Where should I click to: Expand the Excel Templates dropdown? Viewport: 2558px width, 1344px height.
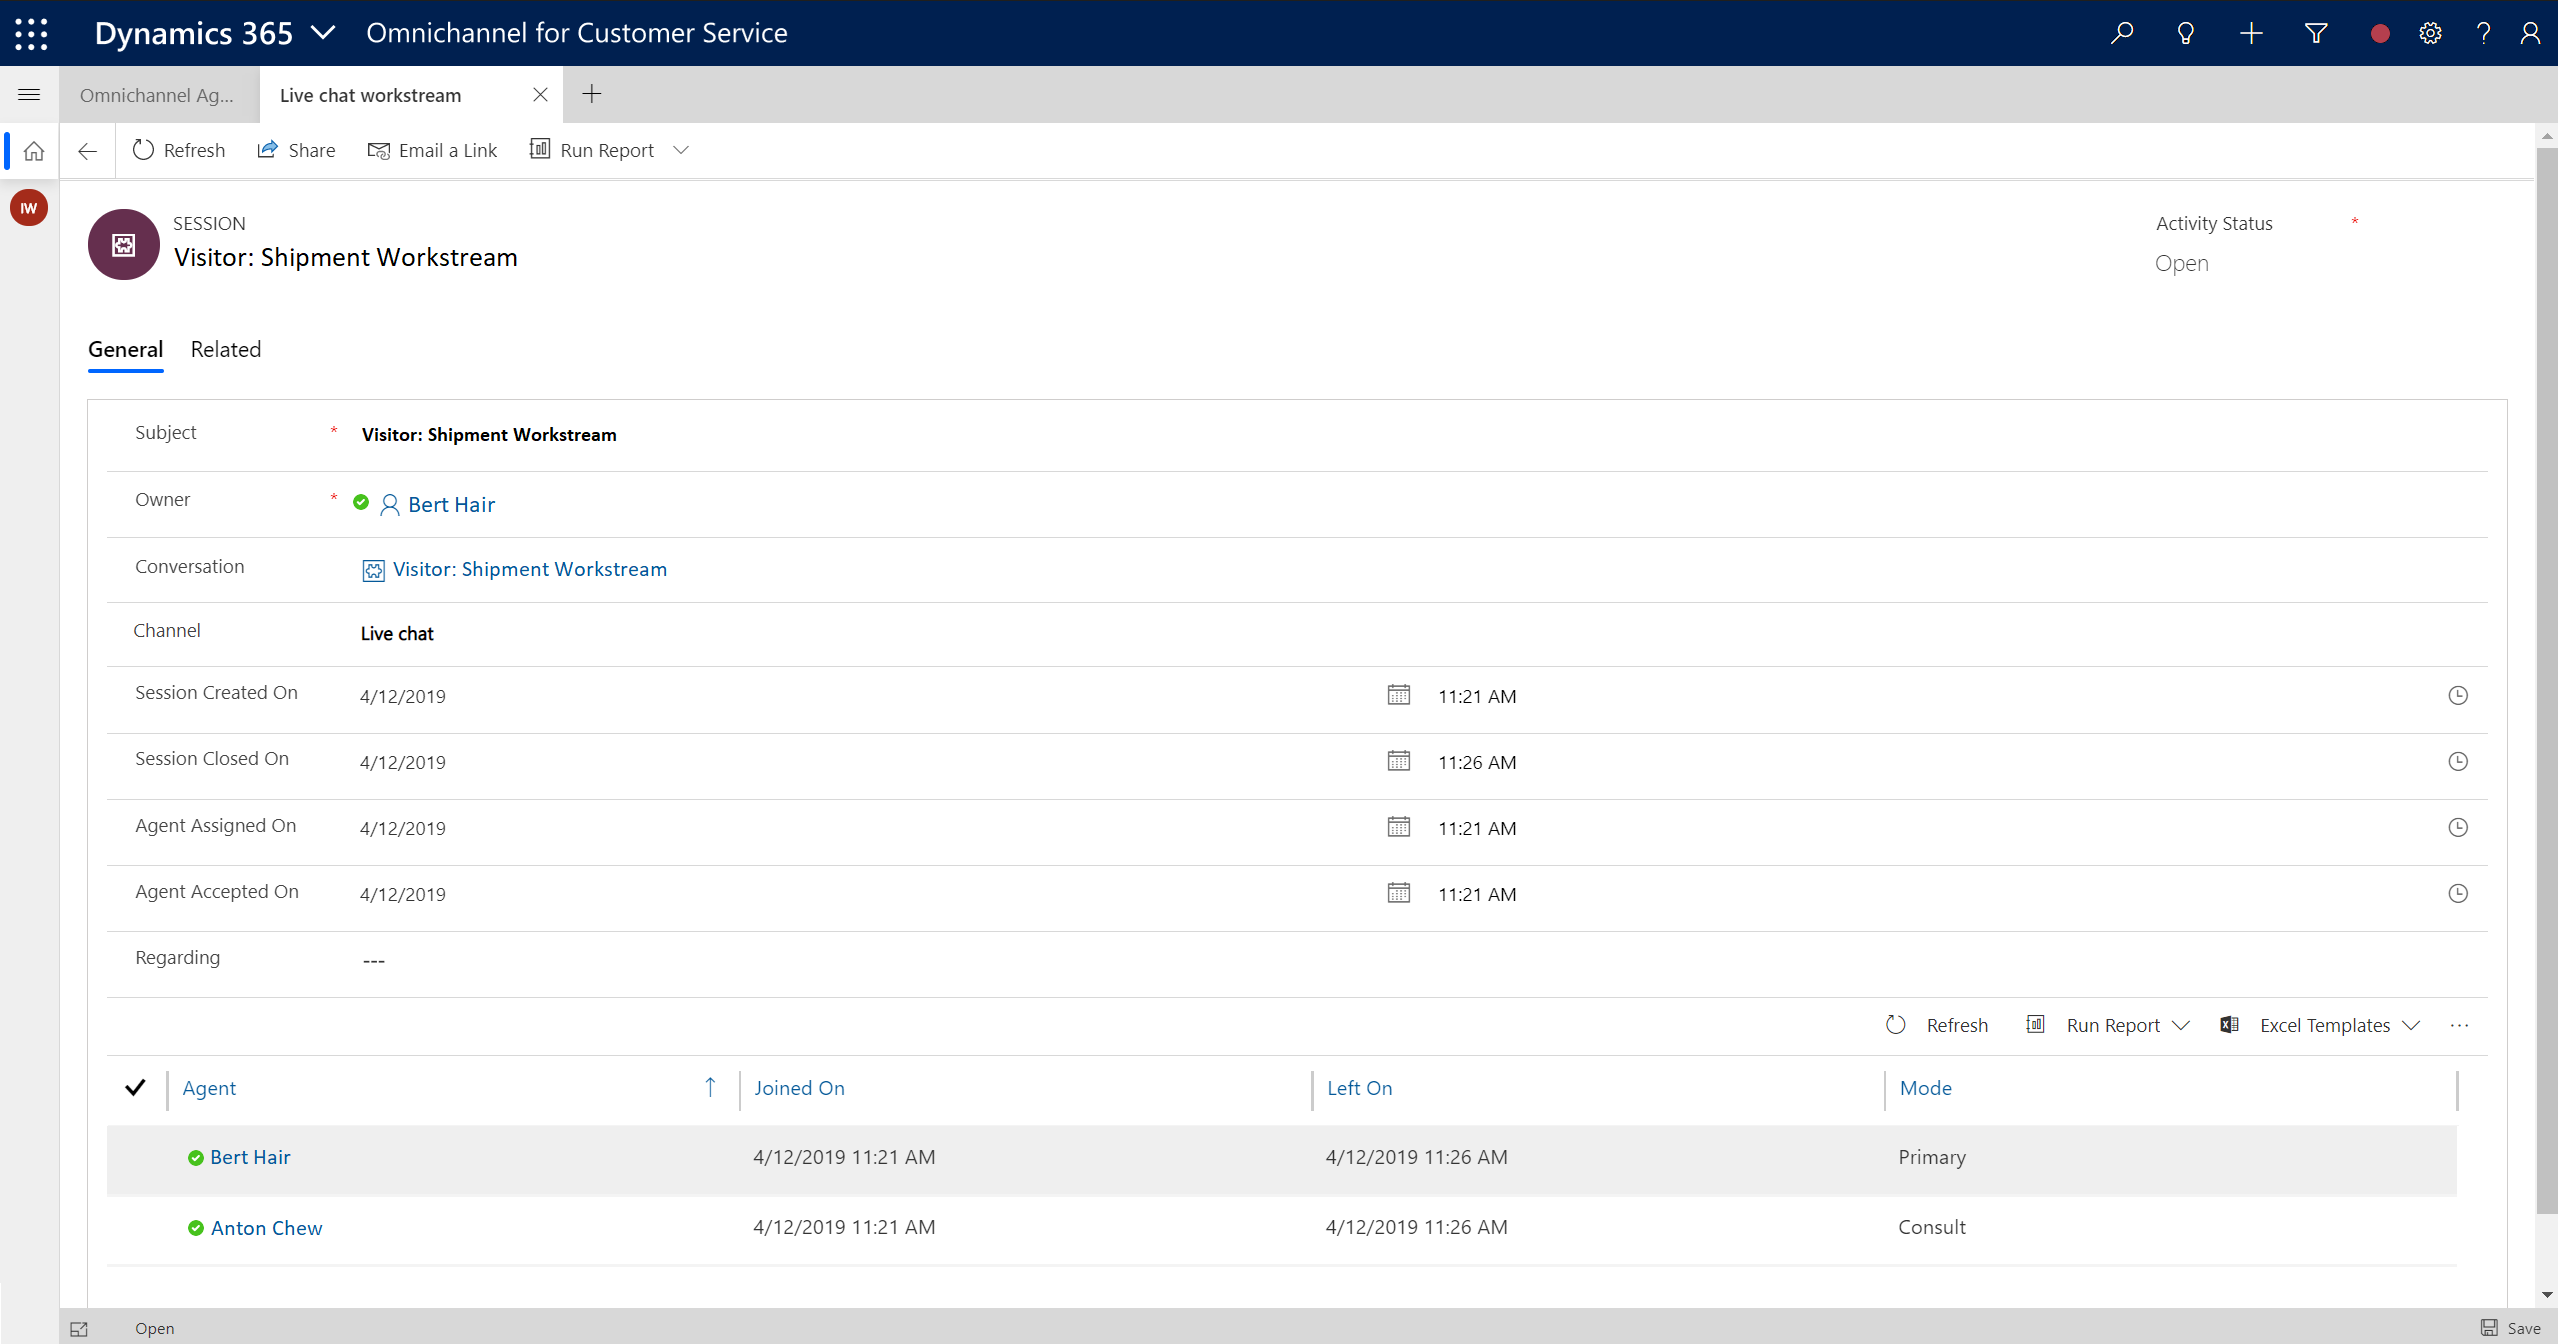coord(2413,1024)
